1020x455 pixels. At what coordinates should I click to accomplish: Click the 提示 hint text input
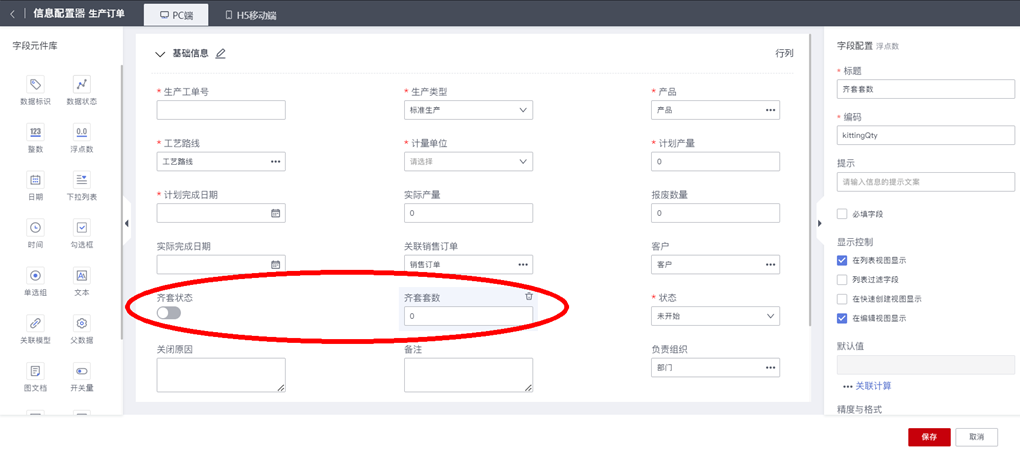925,182
